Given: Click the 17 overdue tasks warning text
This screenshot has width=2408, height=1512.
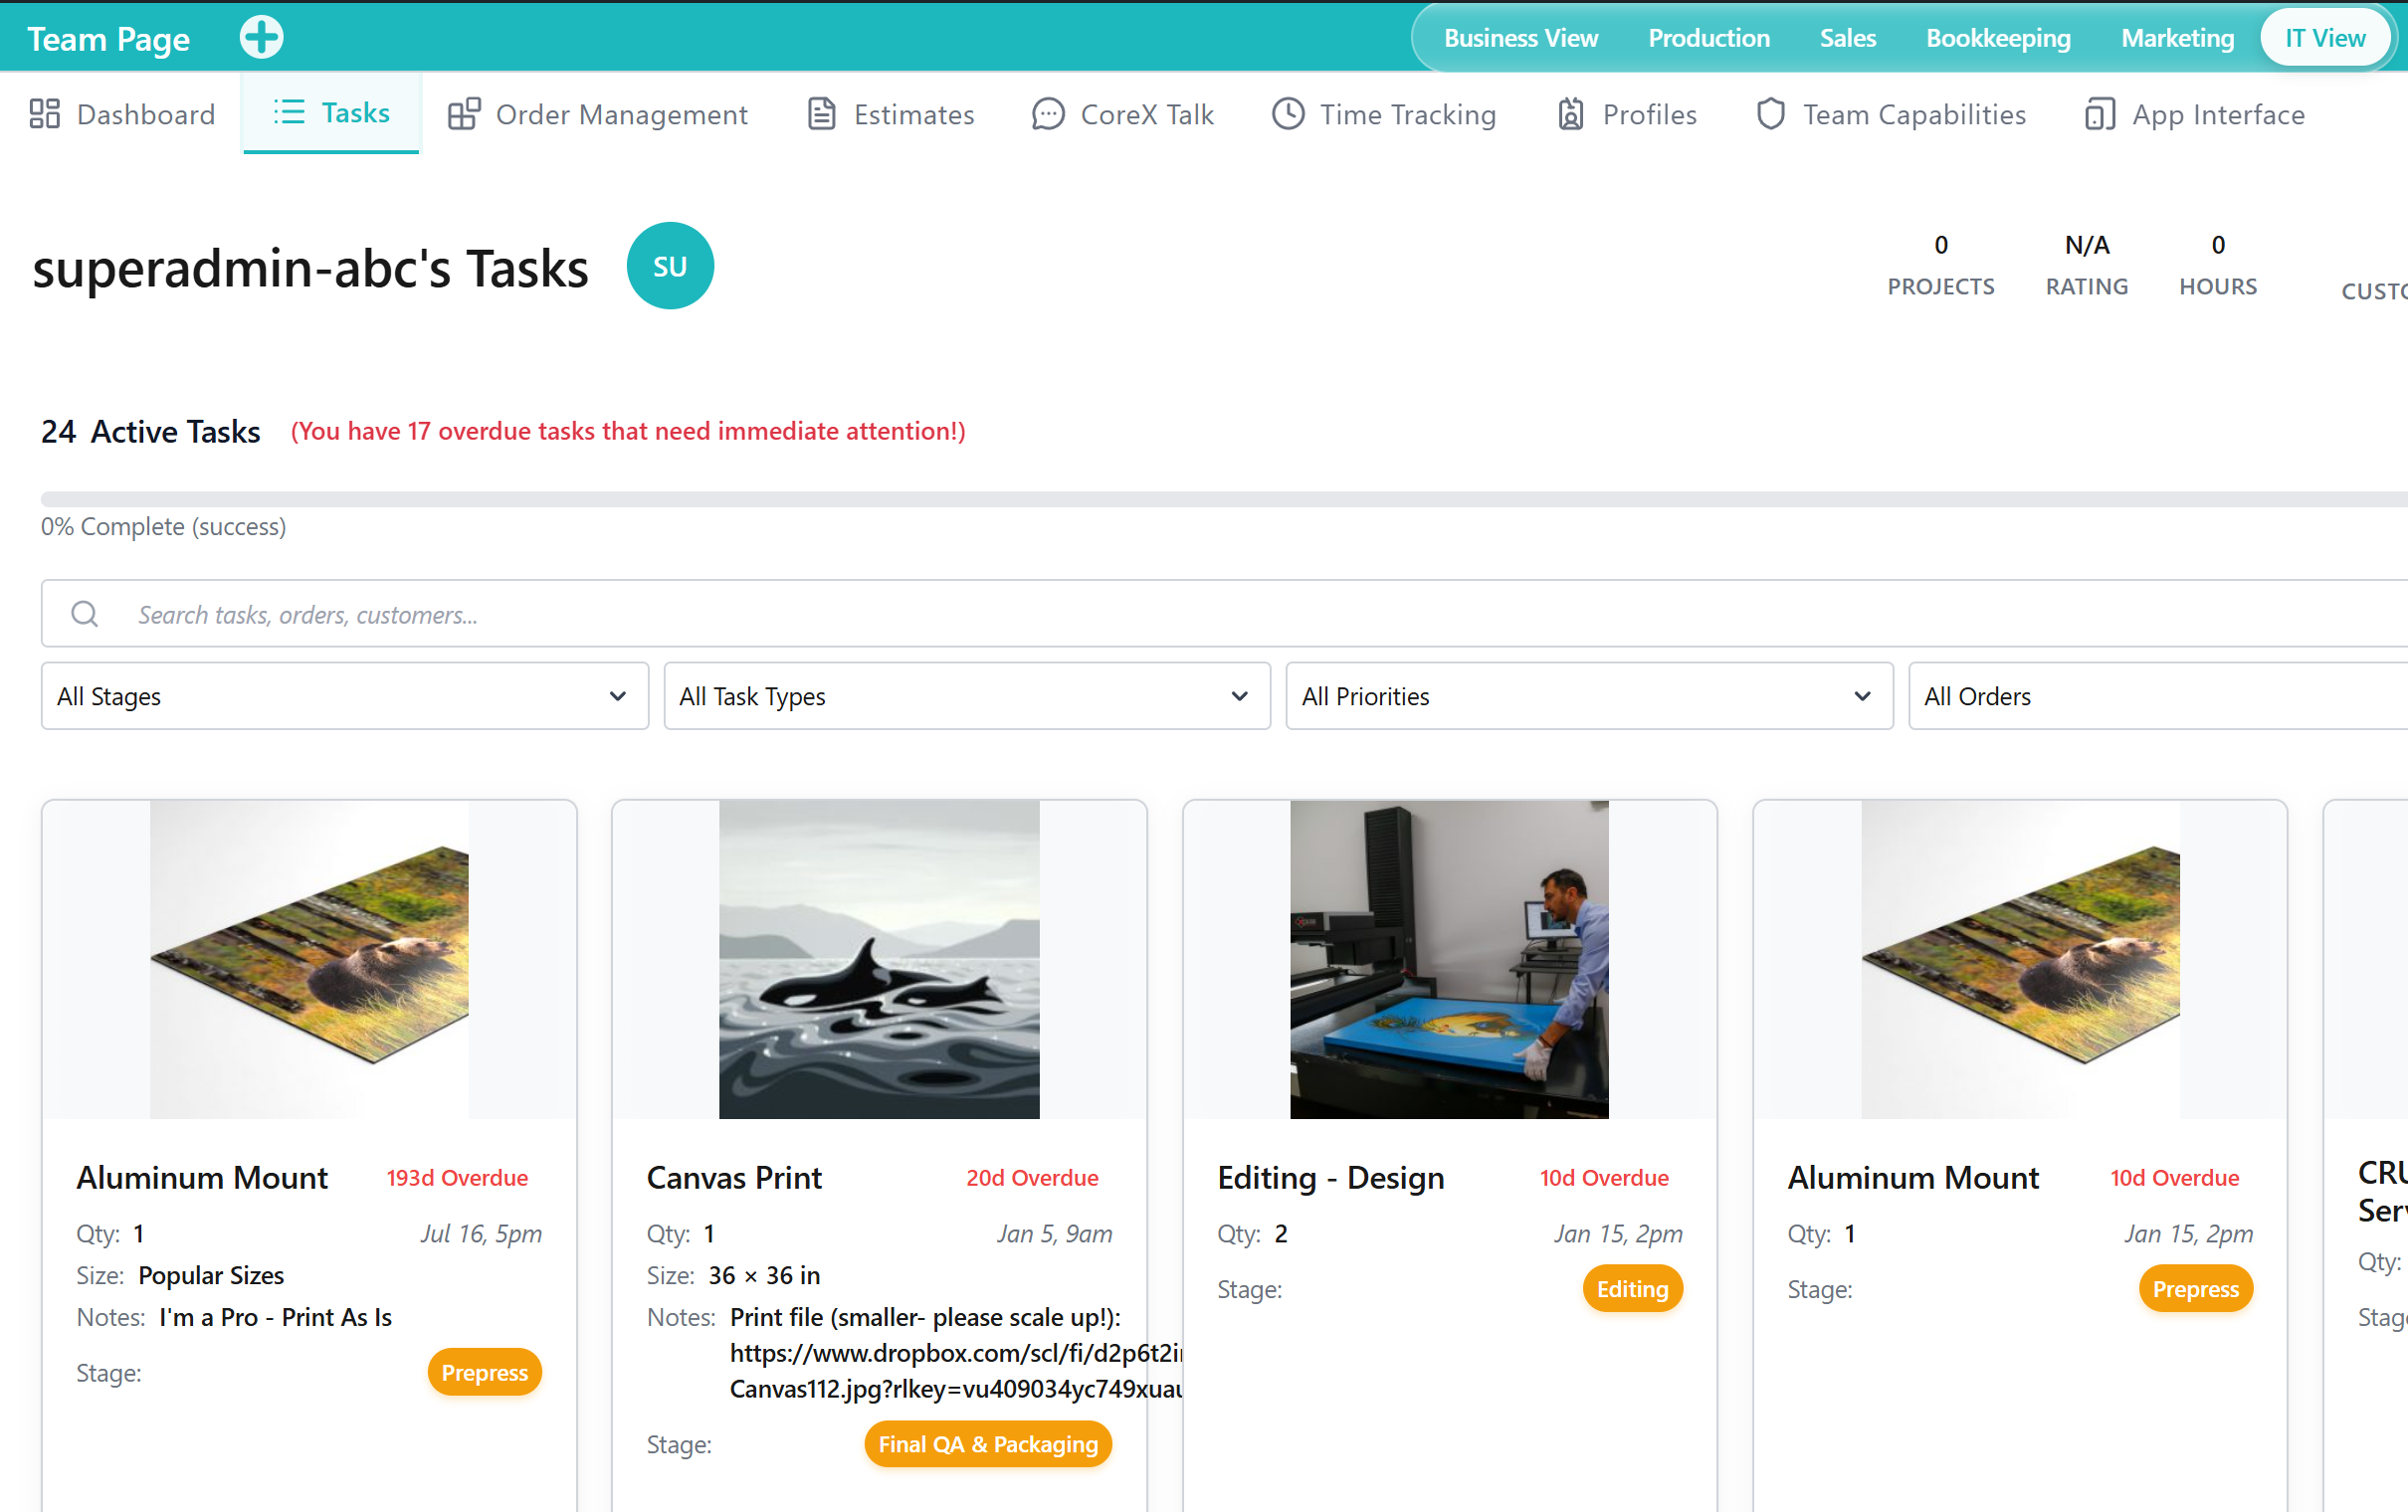Looking at the screenshot, I should (628, 430).
